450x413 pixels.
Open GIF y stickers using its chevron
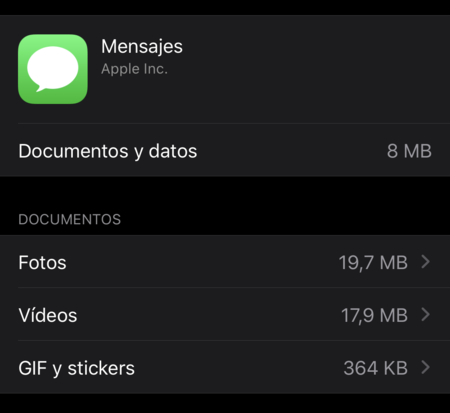click(425, 367)
